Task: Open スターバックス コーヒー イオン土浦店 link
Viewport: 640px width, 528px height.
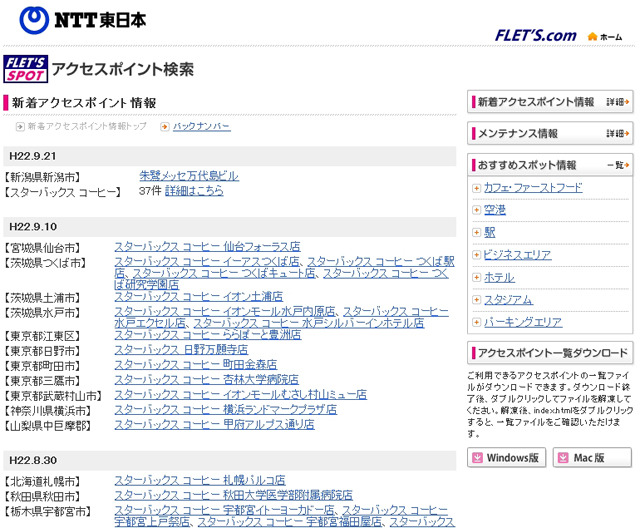Action: (x=199, y=296)
